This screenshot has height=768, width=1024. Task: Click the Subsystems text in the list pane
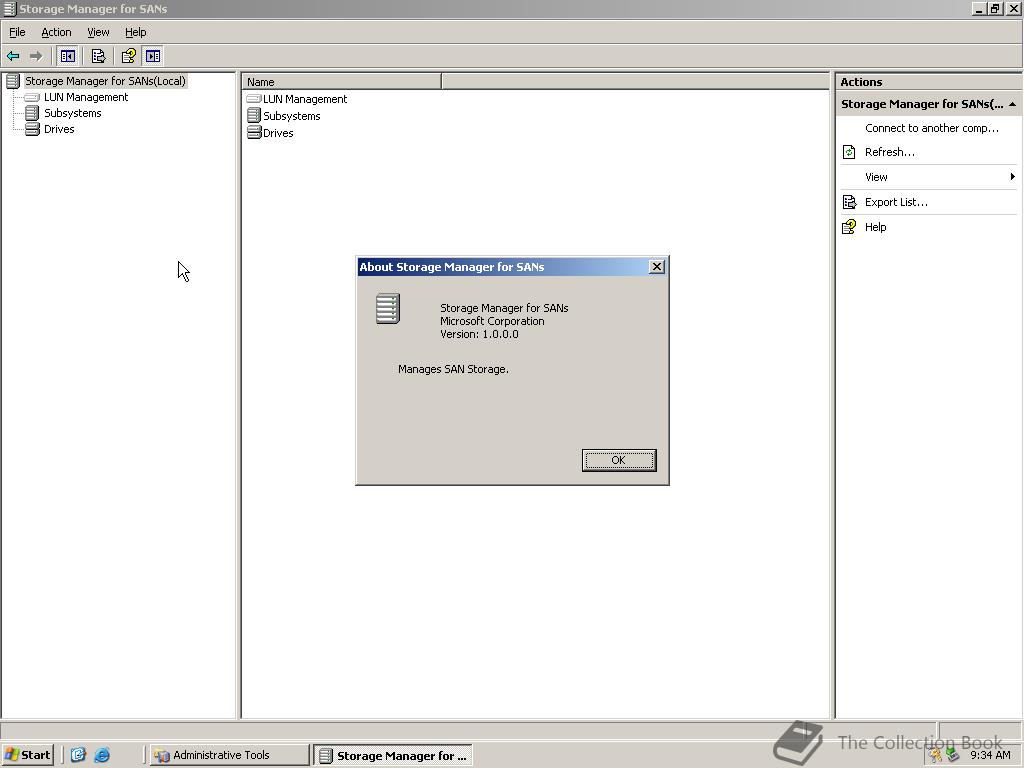291,116
